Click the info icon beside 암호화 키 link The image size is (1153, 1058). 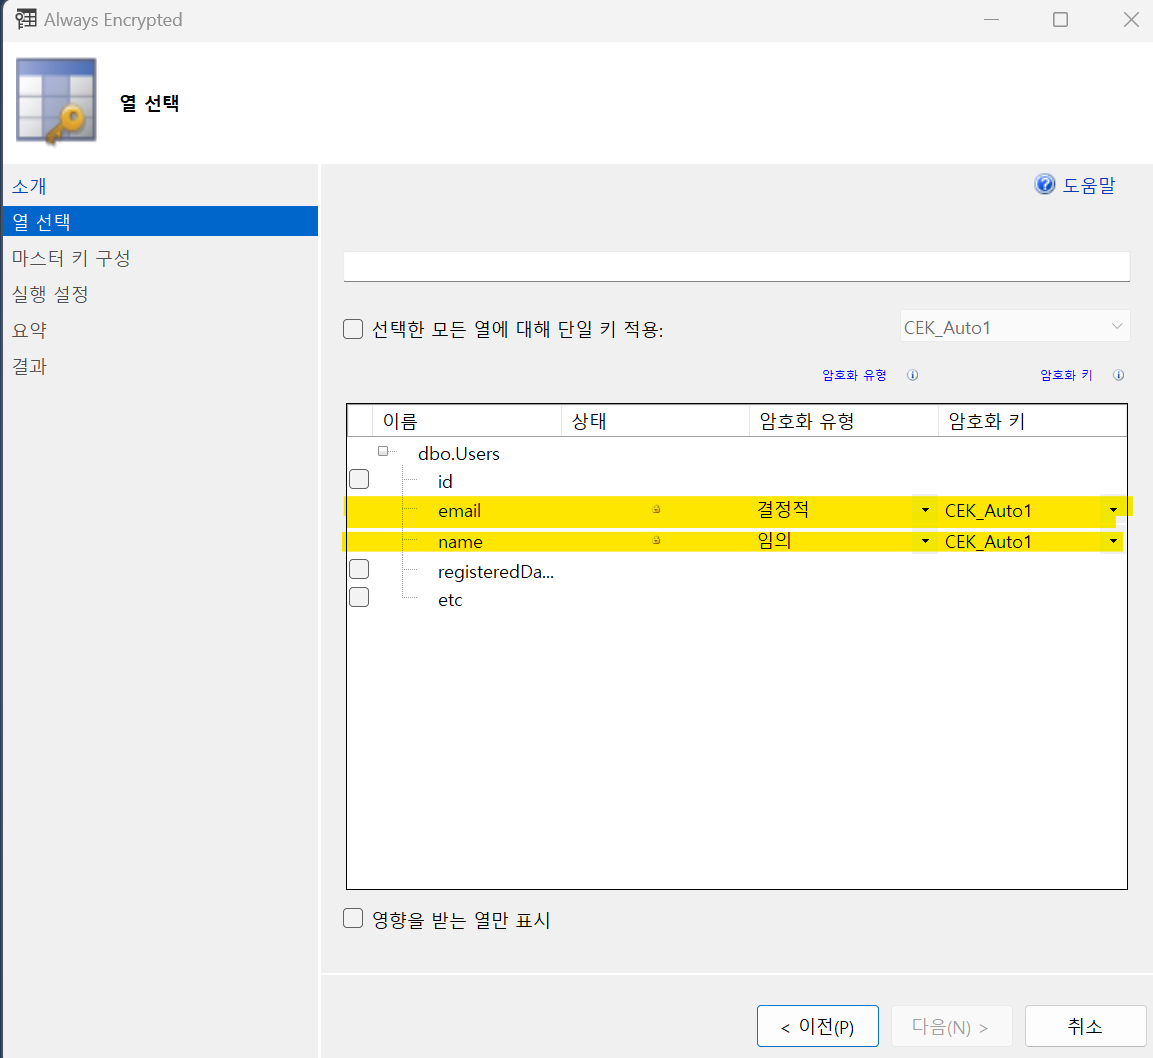[1118, 376]
